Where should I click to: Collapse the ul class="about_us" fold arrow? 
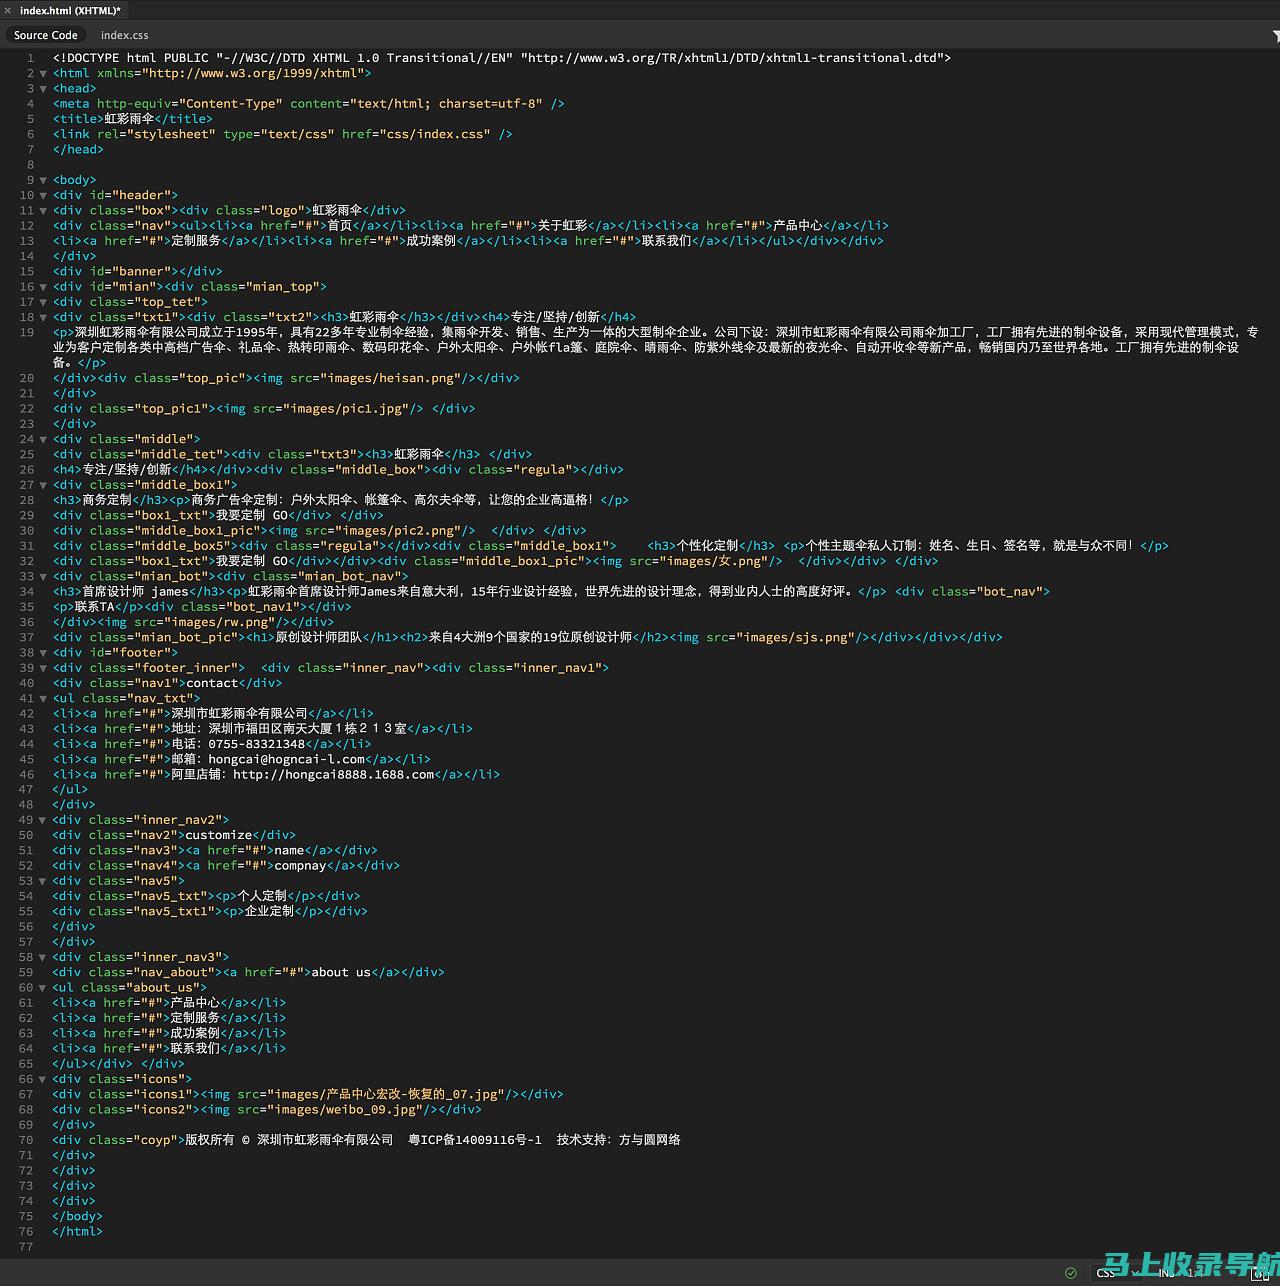point(43,987)
